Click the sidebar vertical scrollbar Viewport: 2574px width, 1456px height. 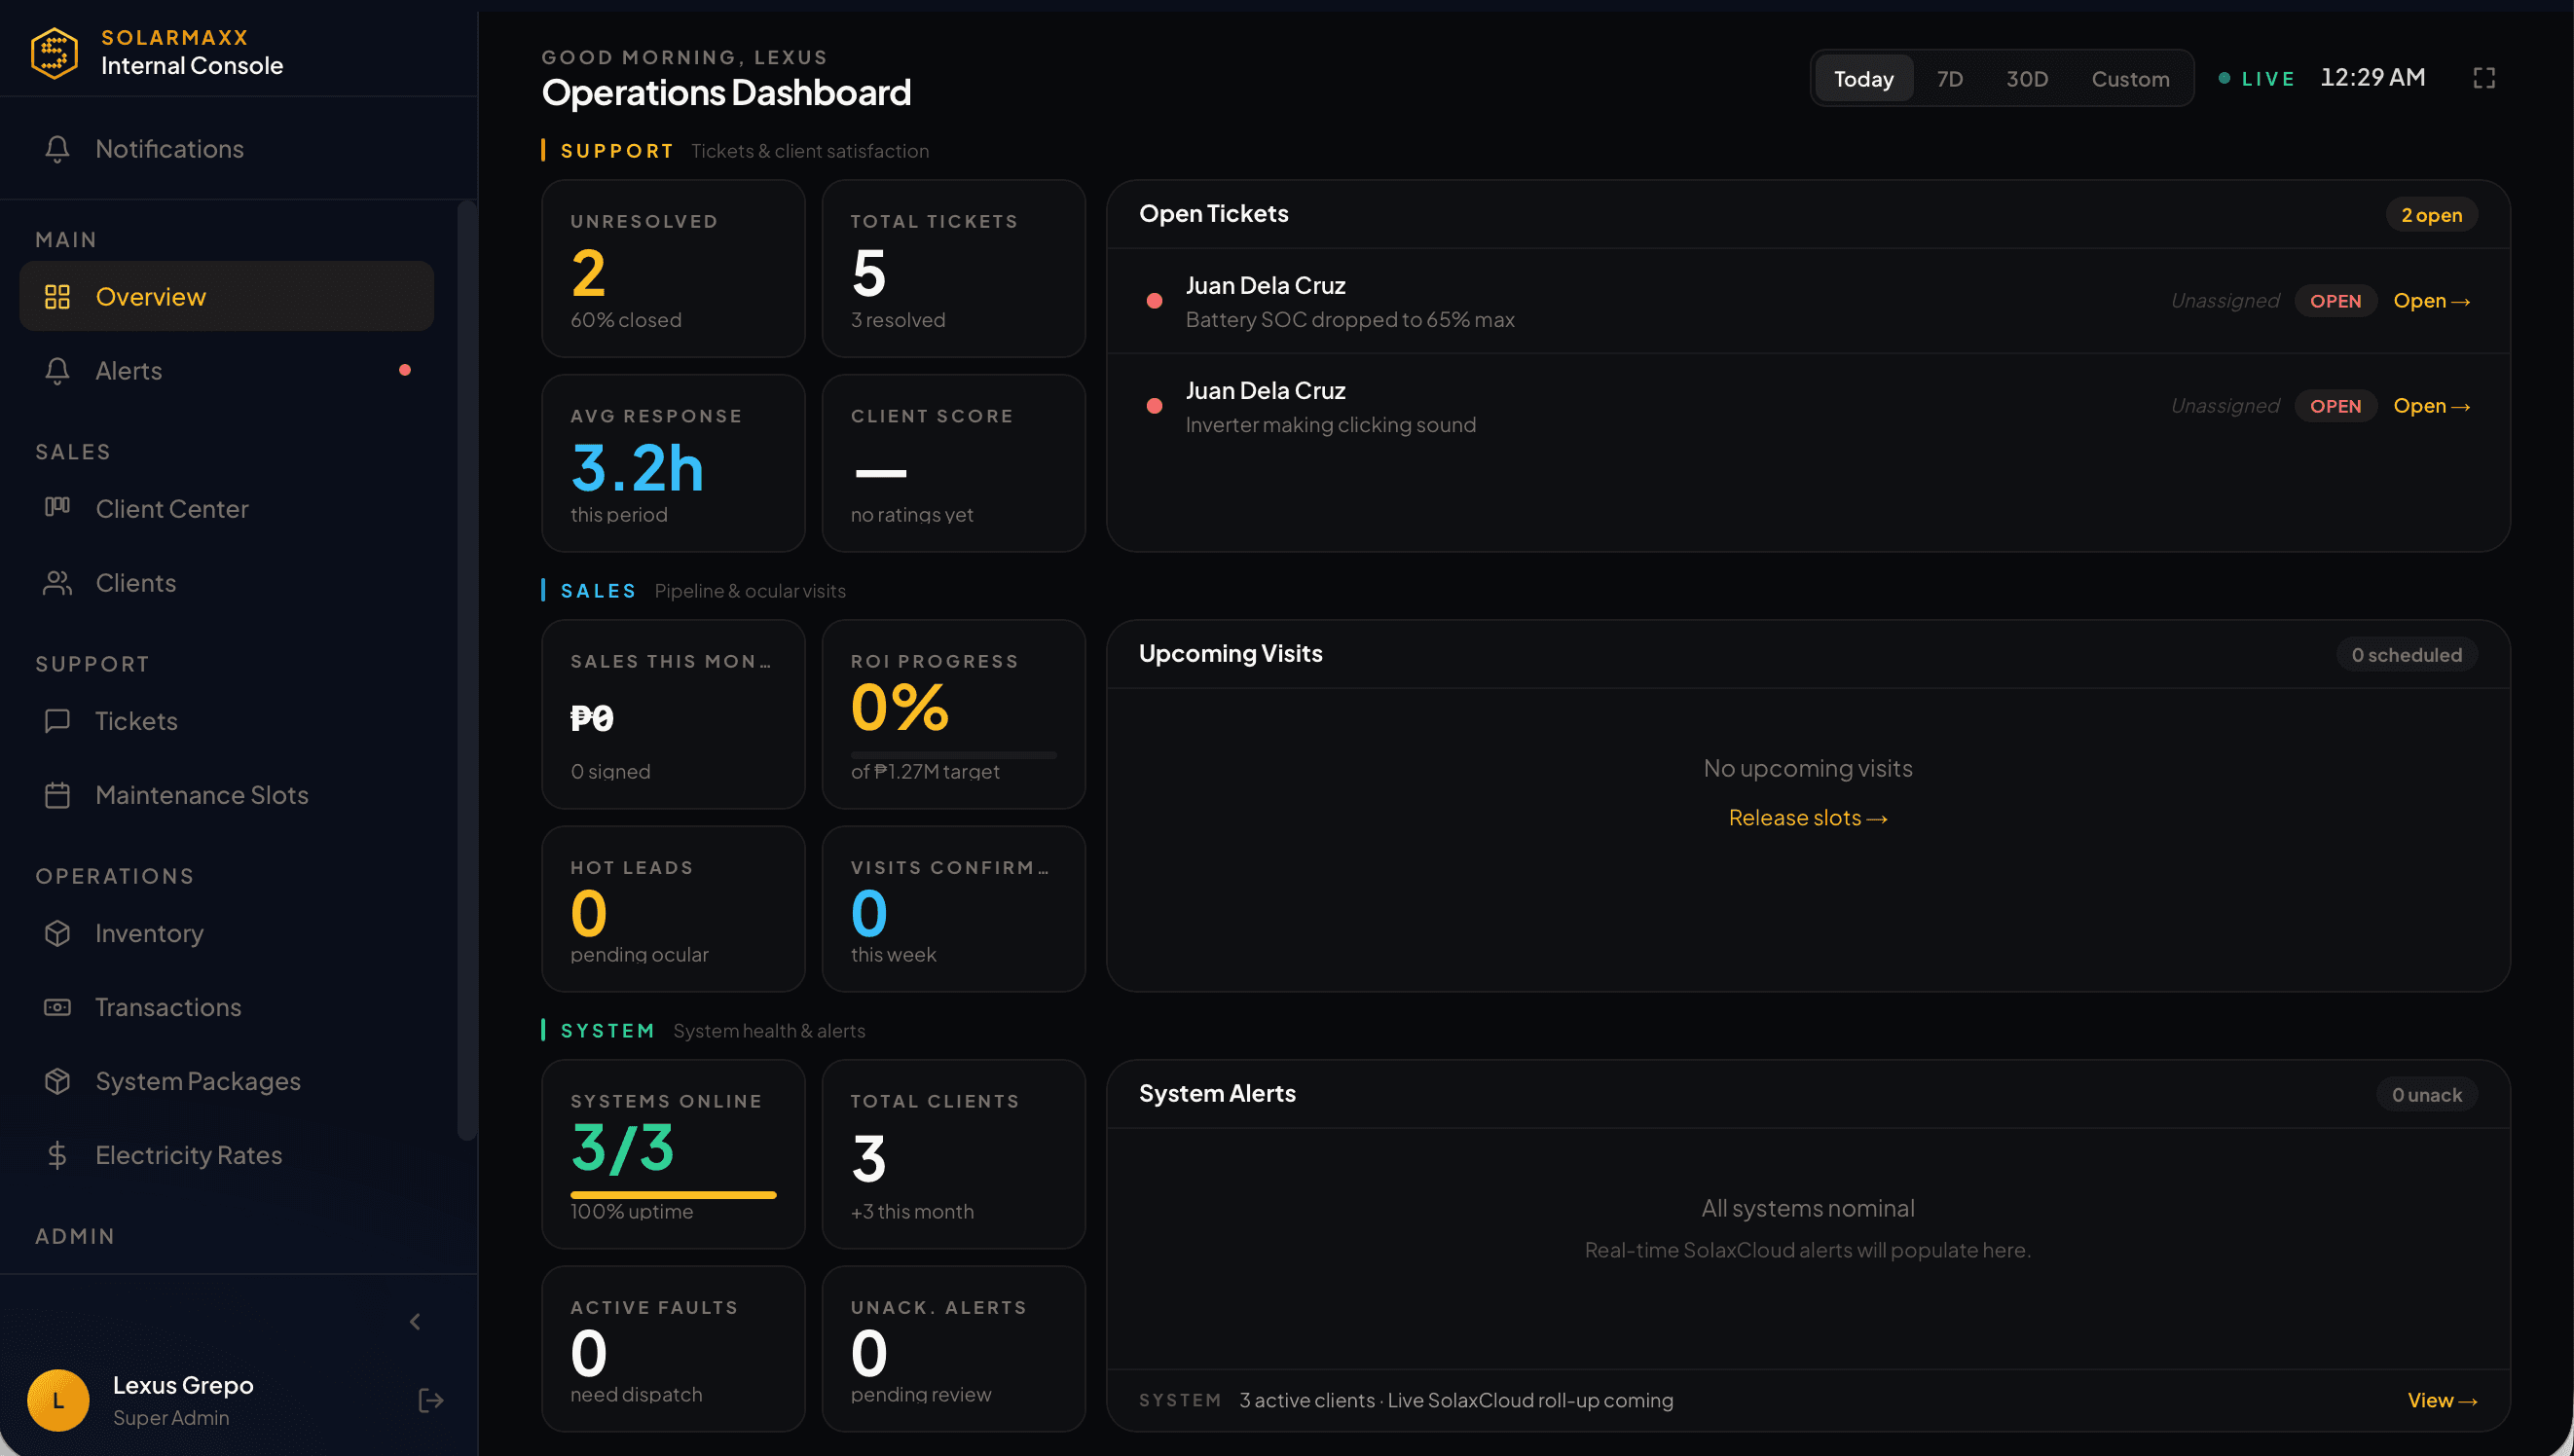[x=466, y=670]
